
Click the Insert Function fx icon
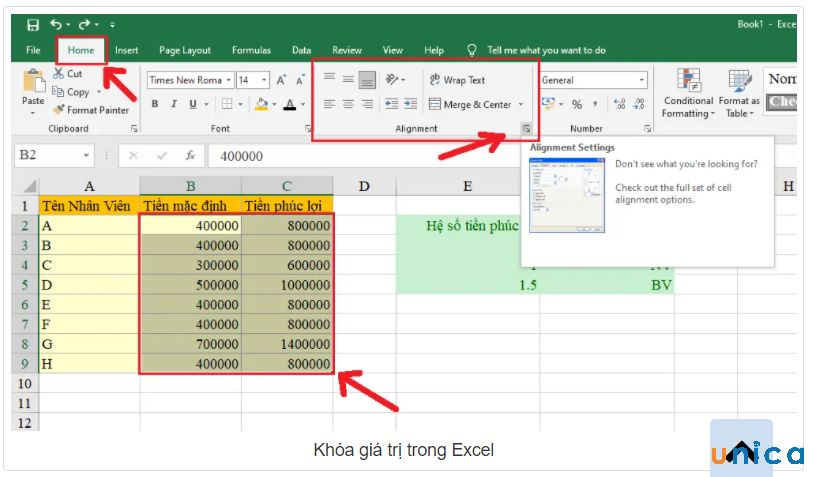(190, 156)
